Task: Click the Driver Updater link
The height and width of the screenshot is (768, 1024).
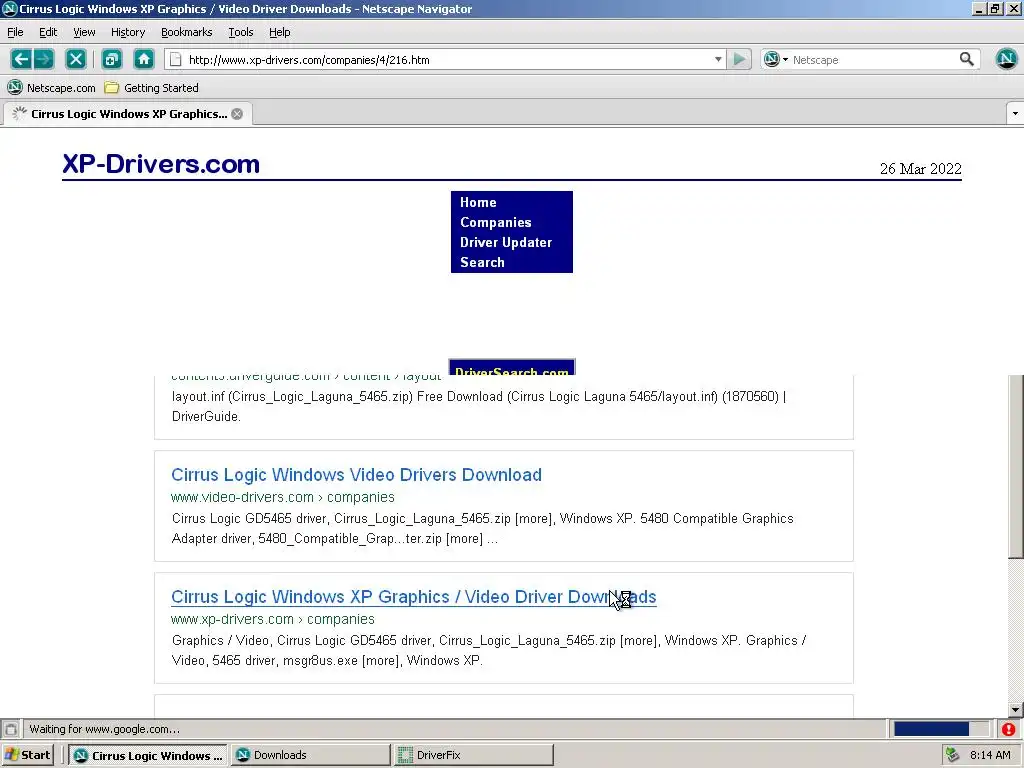Action: 506,242
